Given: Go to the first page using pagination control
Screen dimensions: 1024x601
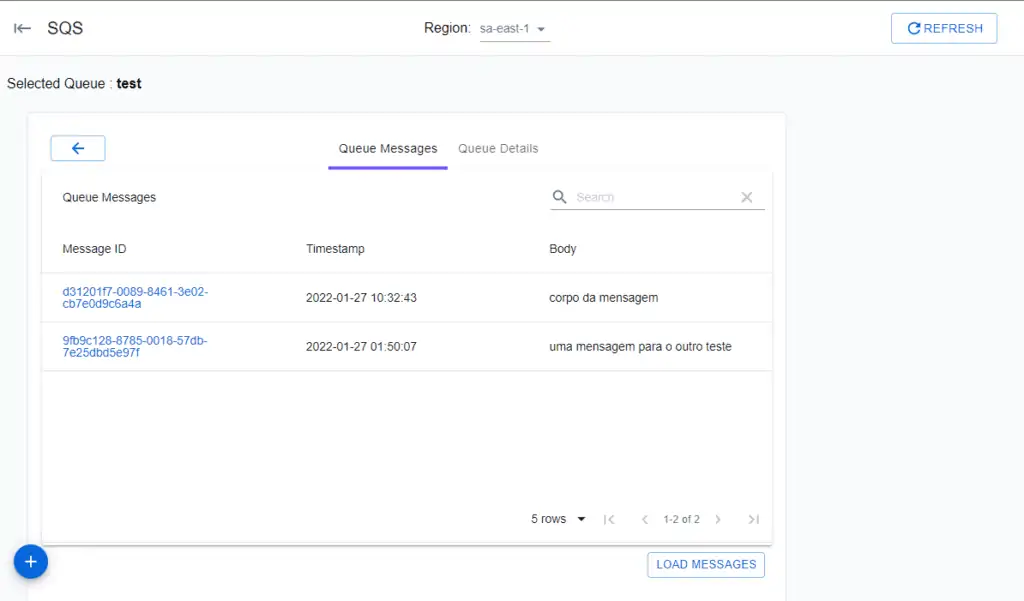Looking at the screenshot, I should (609, 519).
